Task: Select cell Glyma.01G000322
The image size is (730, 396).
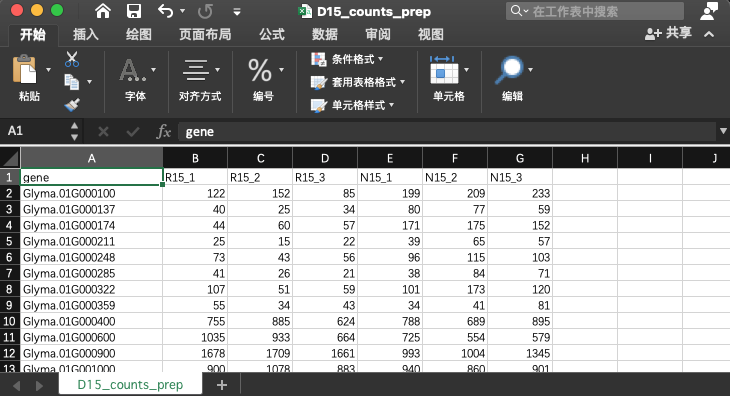Action: click(92, 289)
